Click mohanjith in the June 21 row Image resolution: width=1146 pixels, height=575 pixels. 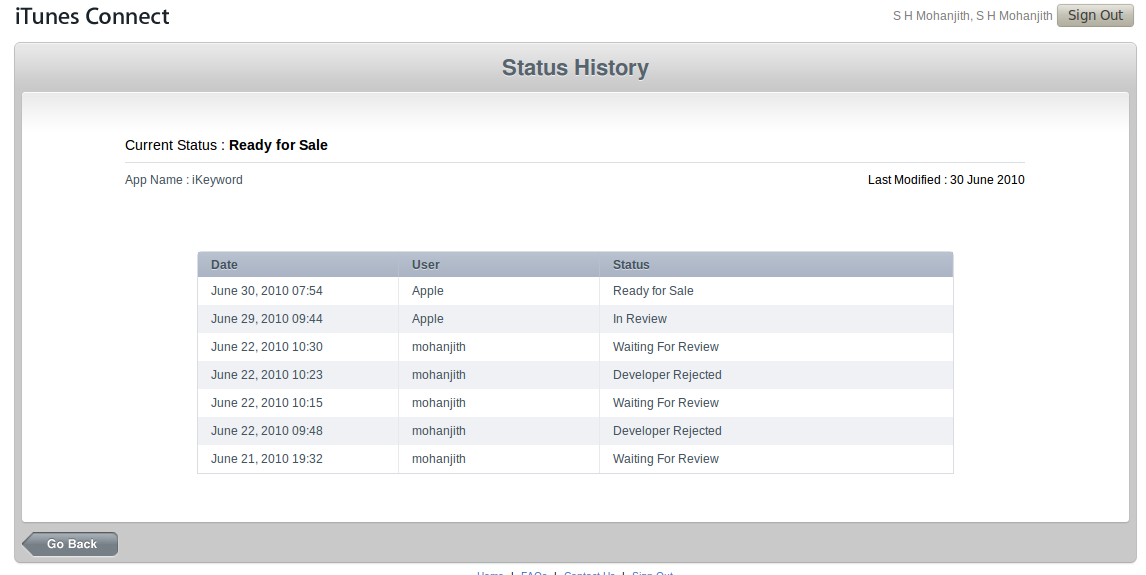pos(439,459)
